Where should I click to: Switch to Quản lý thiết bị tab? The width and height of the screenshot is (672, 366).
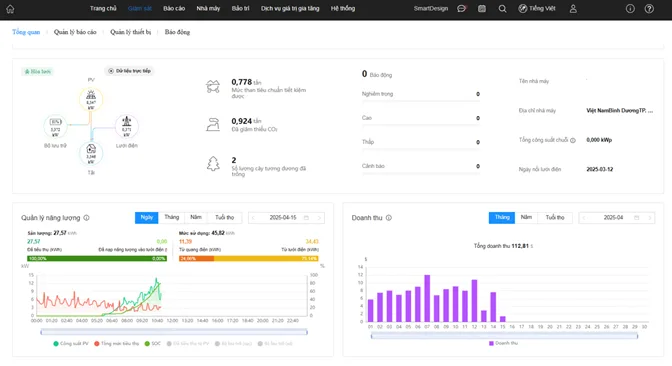point(131,32)
